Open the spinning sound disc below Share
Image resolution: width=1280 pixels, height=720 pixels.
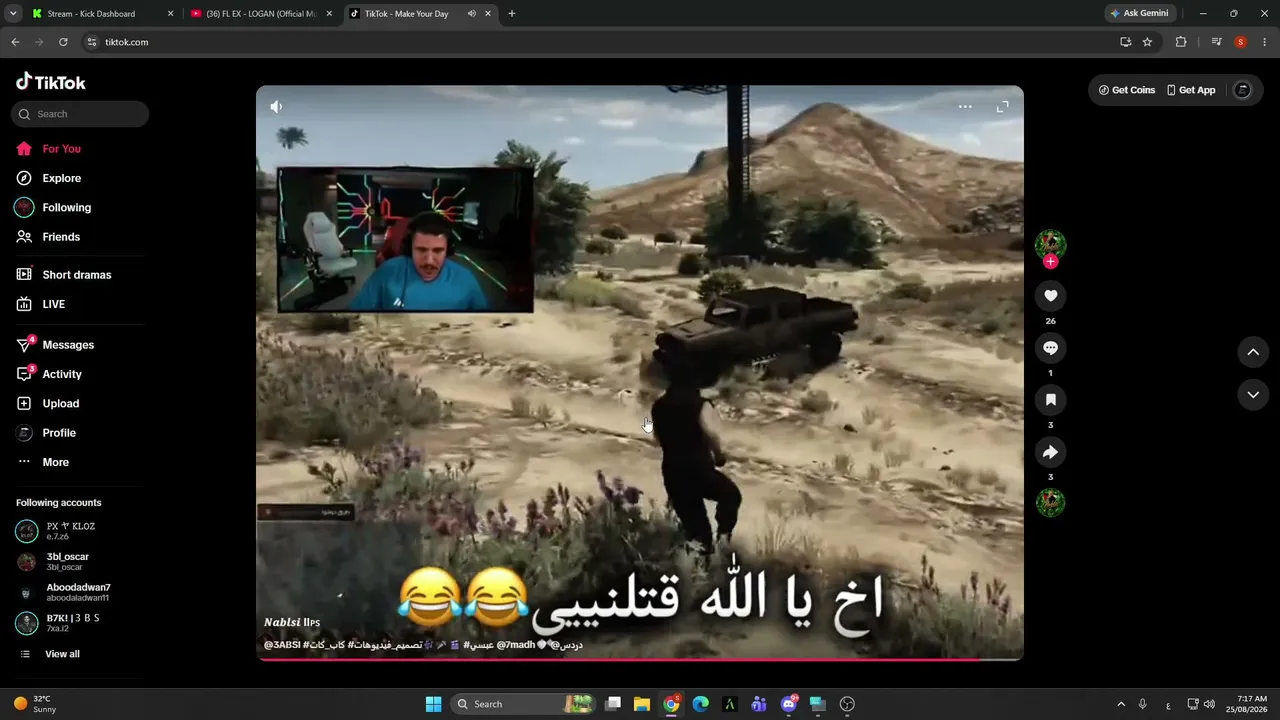1050,502
